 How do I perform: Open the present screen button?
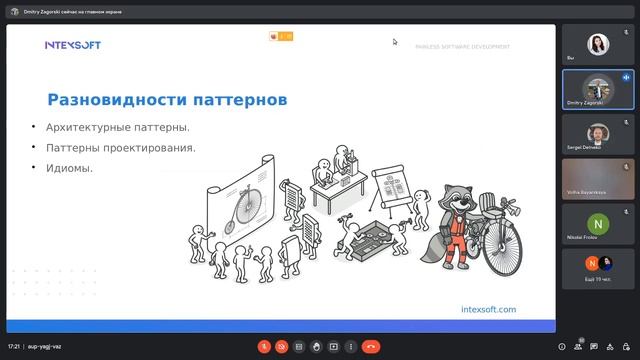(333, 347)
